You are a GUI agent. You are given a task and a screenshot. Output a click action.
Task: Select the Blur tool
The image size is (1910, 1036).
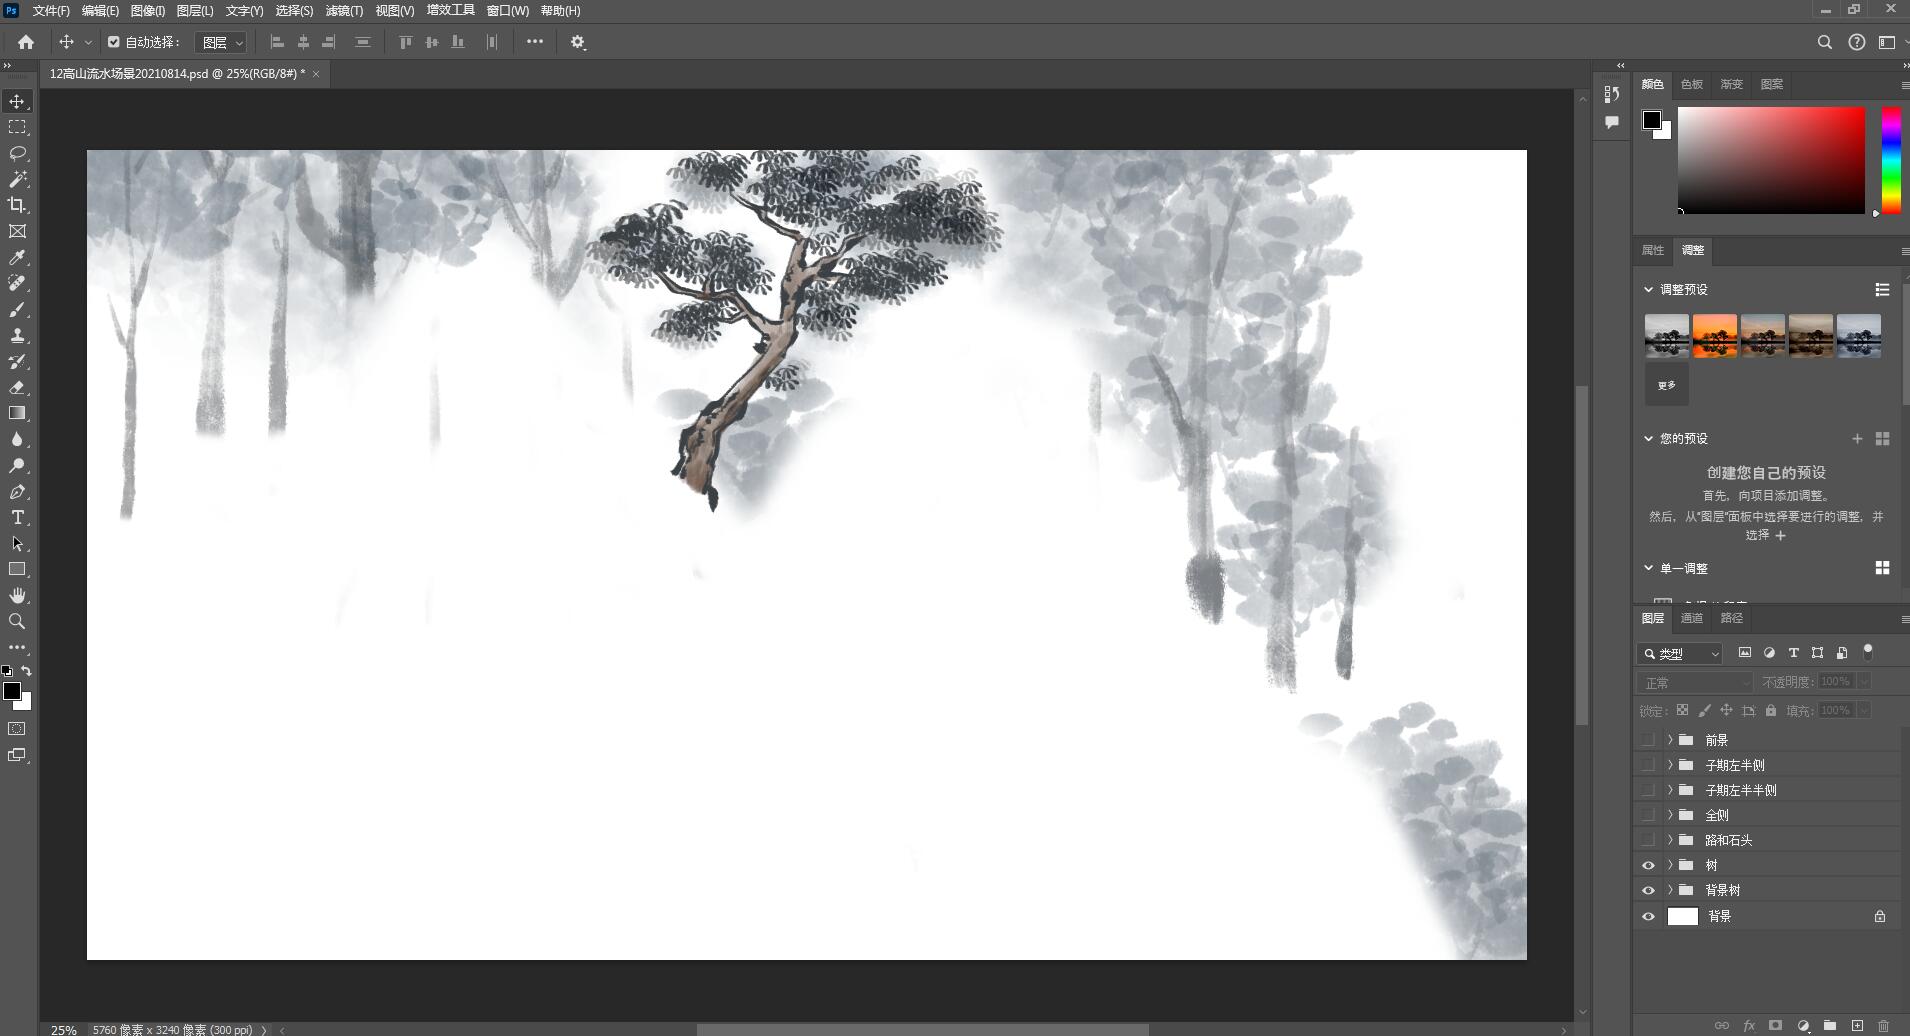[17, 439]
